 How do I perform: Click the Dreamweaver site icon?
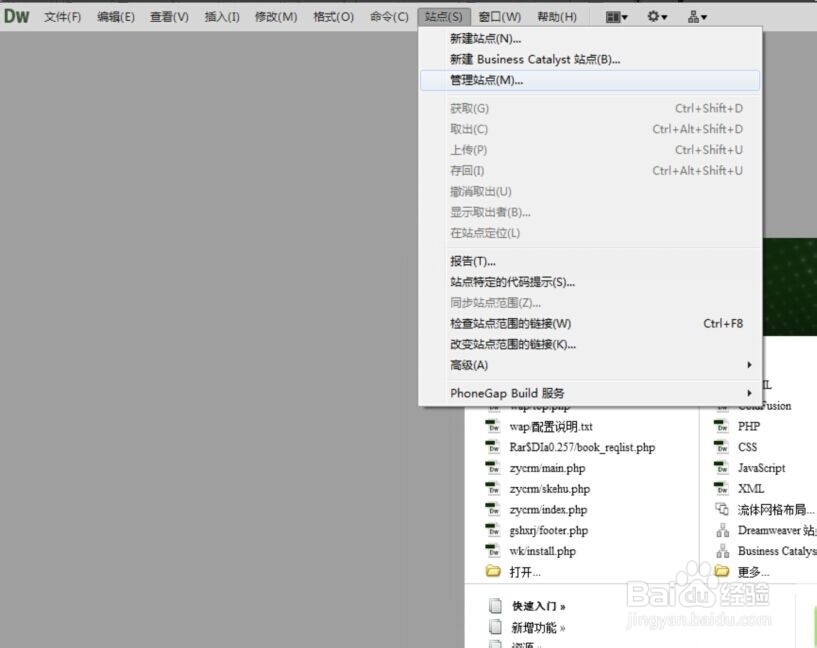[722, 530]
